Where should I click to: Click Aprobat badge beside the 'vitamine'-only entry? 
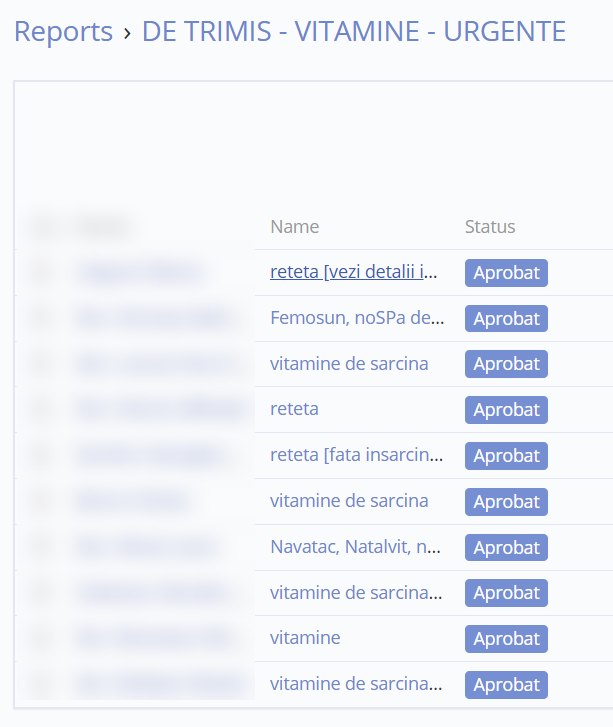coord(506,639)
